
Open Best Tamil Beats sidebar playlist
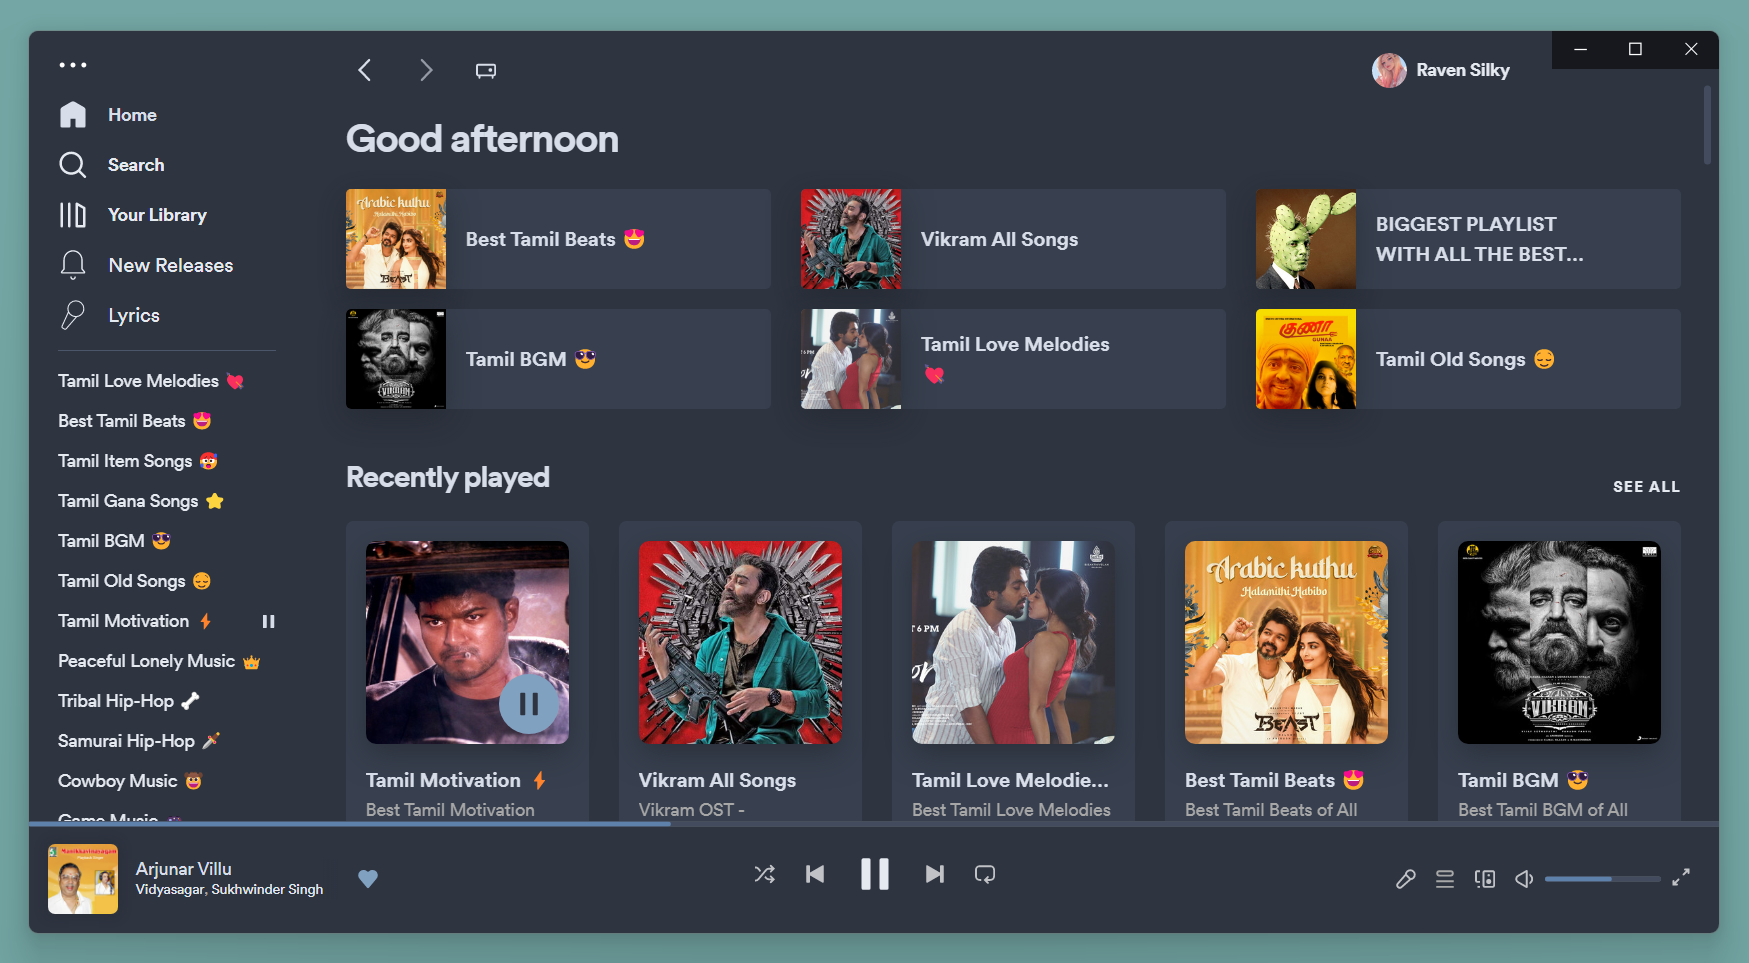point(135,421)
